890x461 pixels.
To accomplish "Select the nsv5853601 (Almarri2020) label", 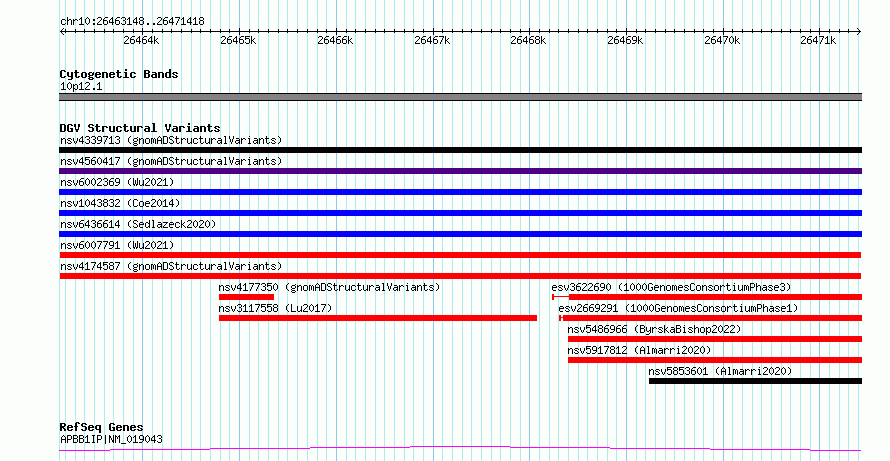I will pyautogui.click(x=720, y=371).
